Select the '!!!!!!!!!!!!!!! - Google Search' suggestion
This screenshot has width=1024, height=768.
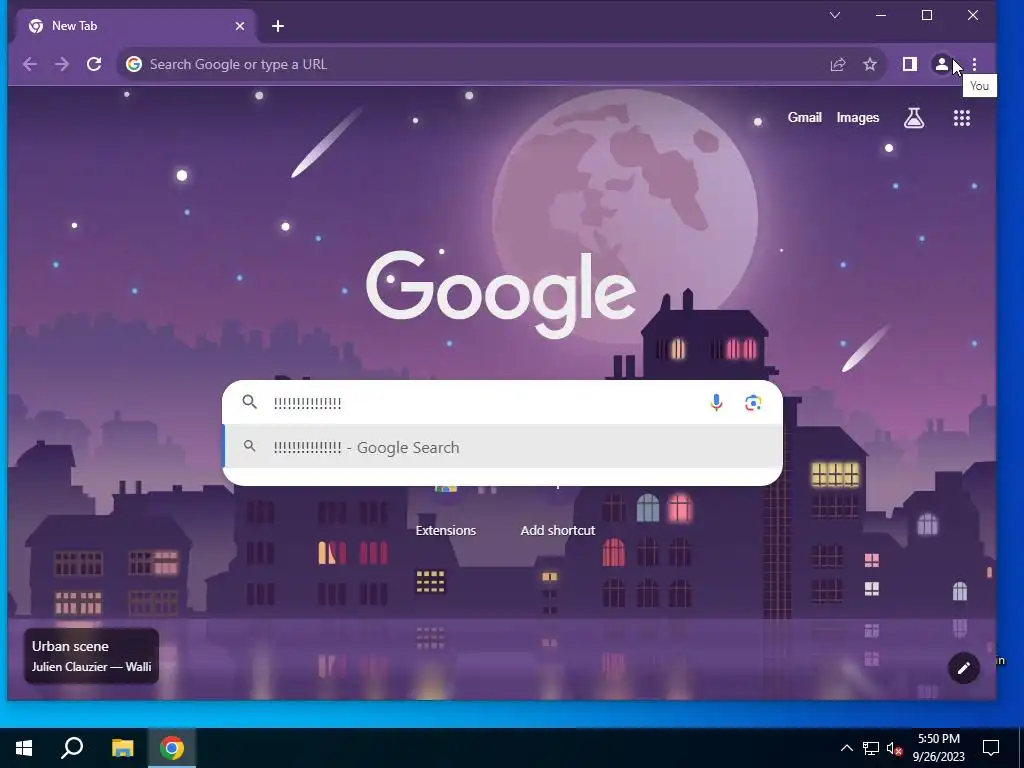point(503,447)
